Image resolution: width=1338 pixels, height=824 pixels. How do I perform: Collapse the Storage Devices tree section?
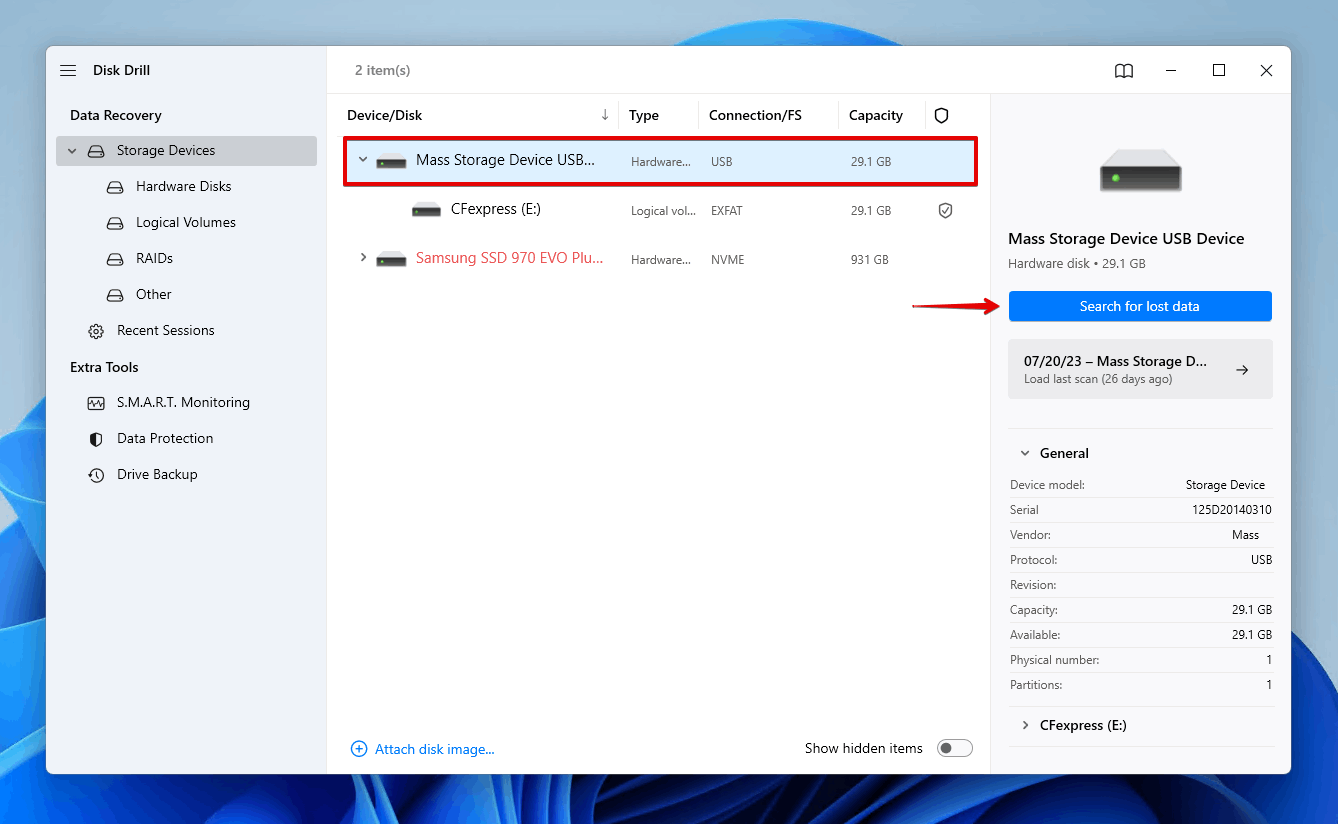(72, 151)
